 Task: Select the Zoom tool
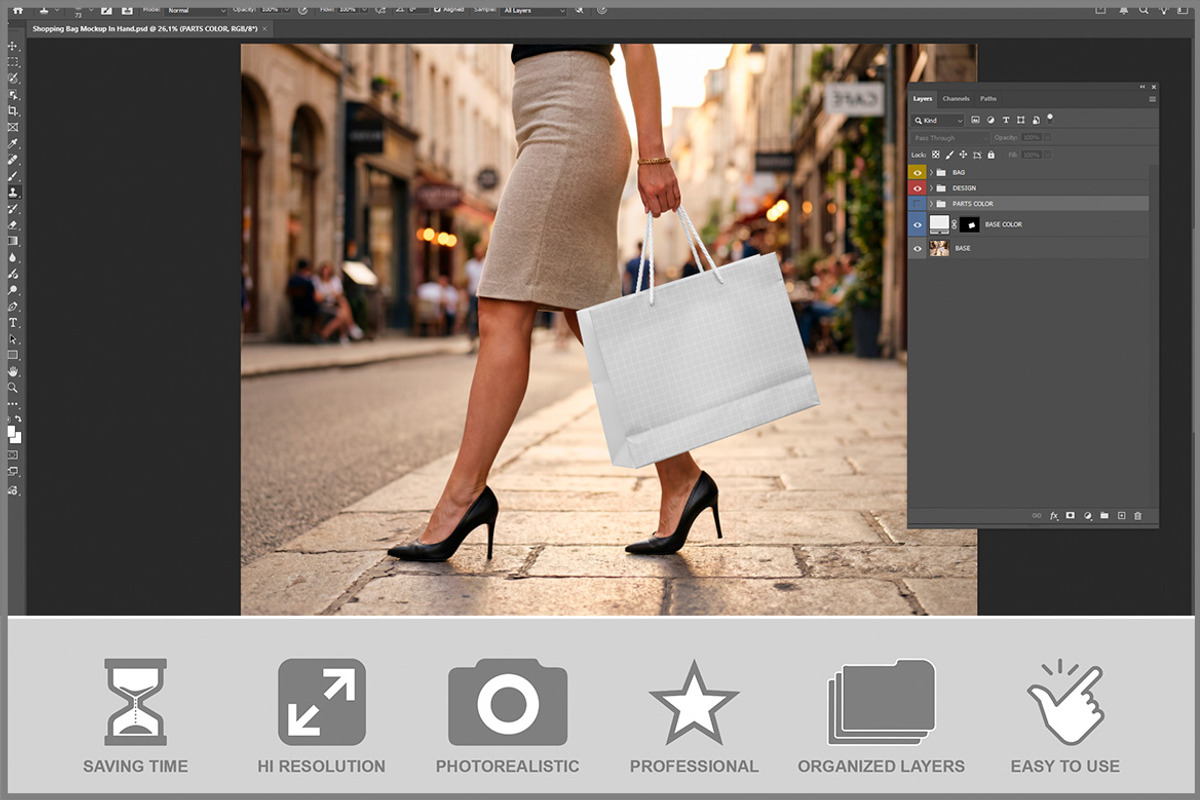click(14, 387)
